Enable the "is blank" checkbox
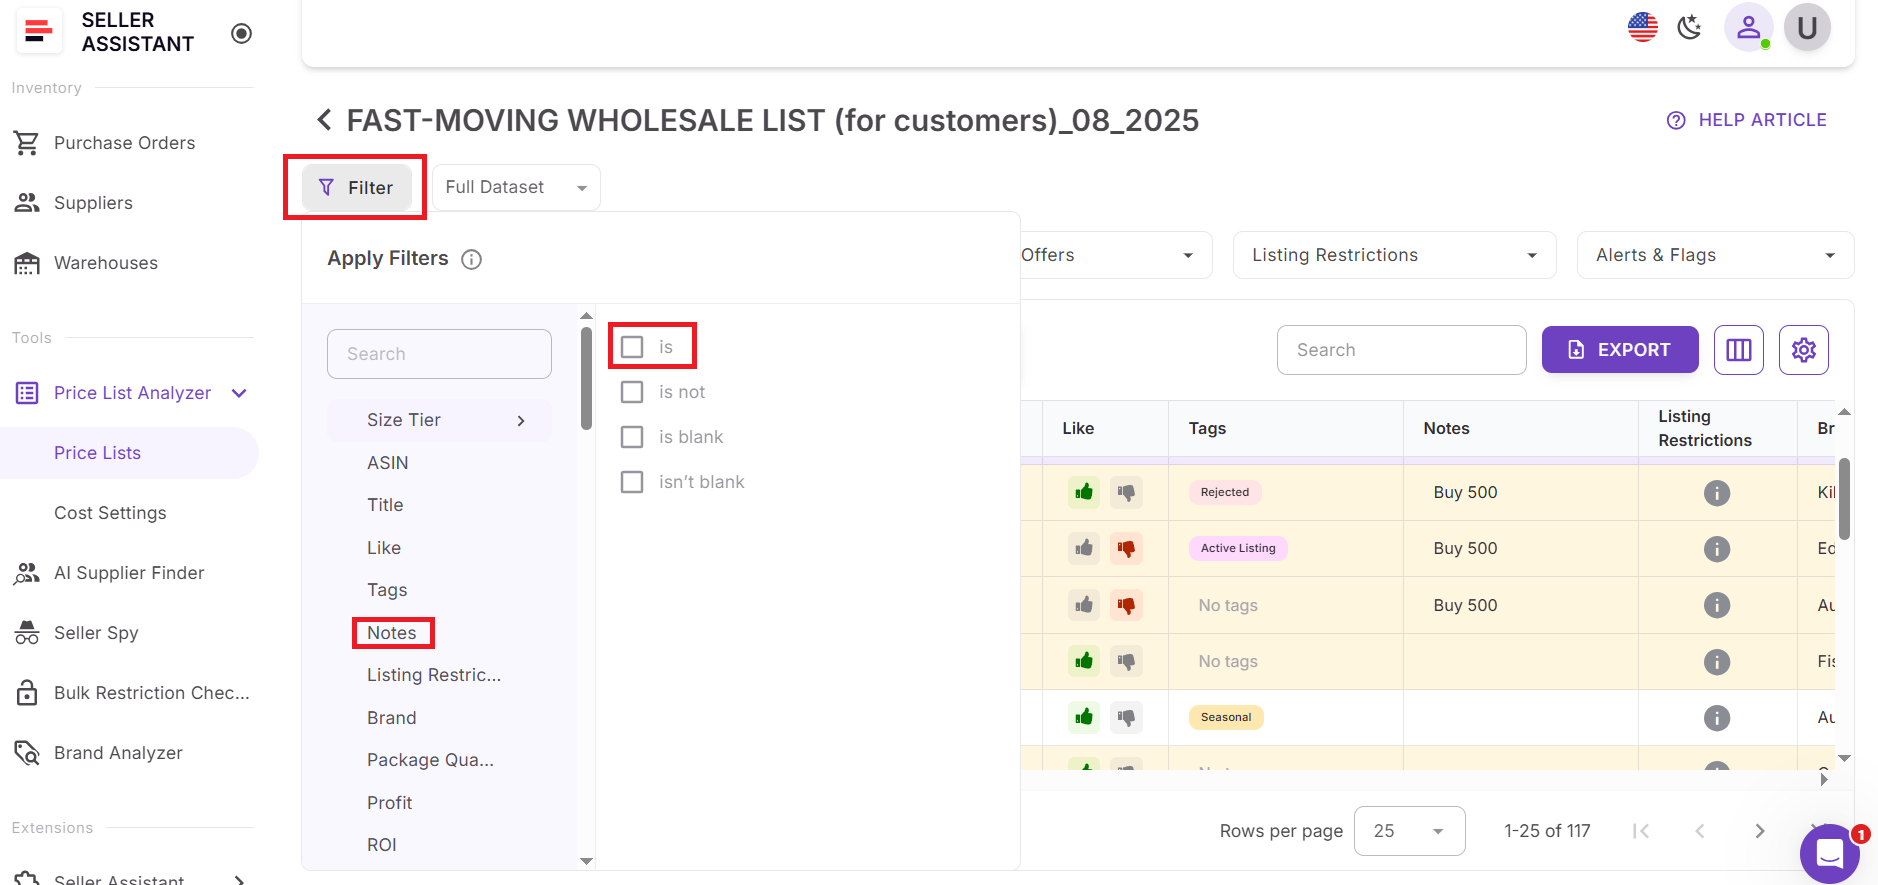The width and height of the screenshot is (1878, 885). pos(632,437)
